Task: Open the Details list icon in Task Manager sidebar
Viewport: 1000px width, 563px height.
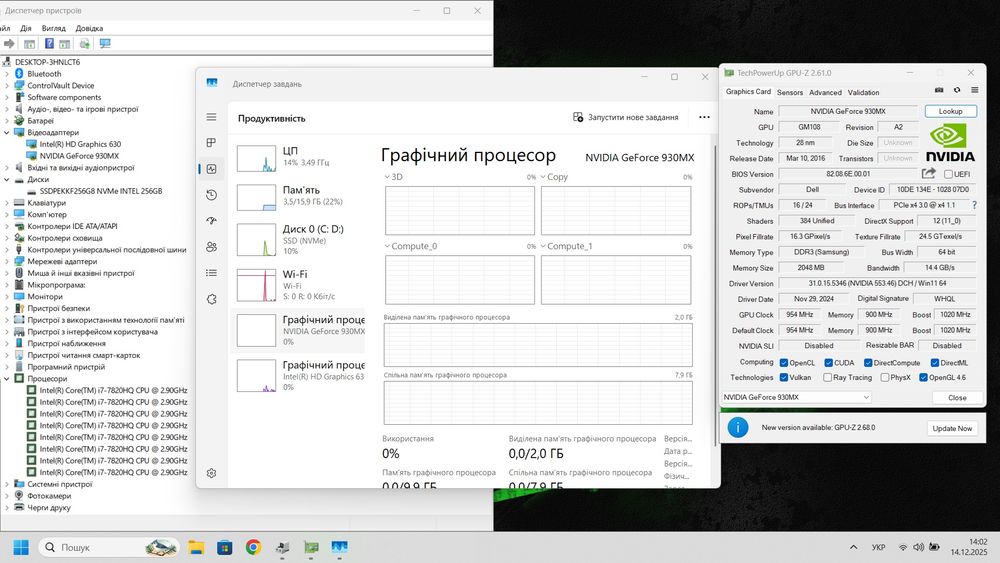Action: click(211, 273)
